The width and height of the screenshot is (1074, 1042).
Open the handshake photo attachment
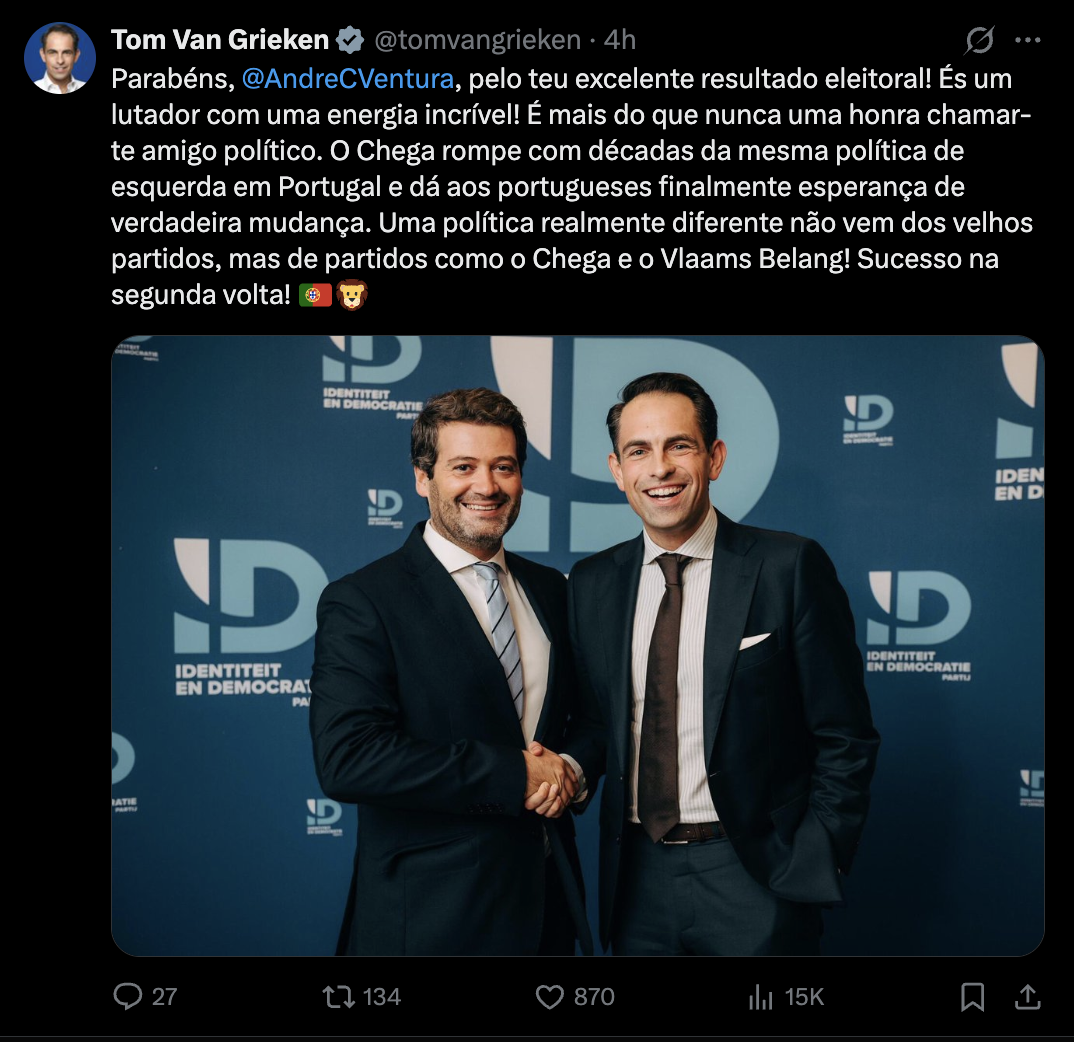[x=577, y=645]
